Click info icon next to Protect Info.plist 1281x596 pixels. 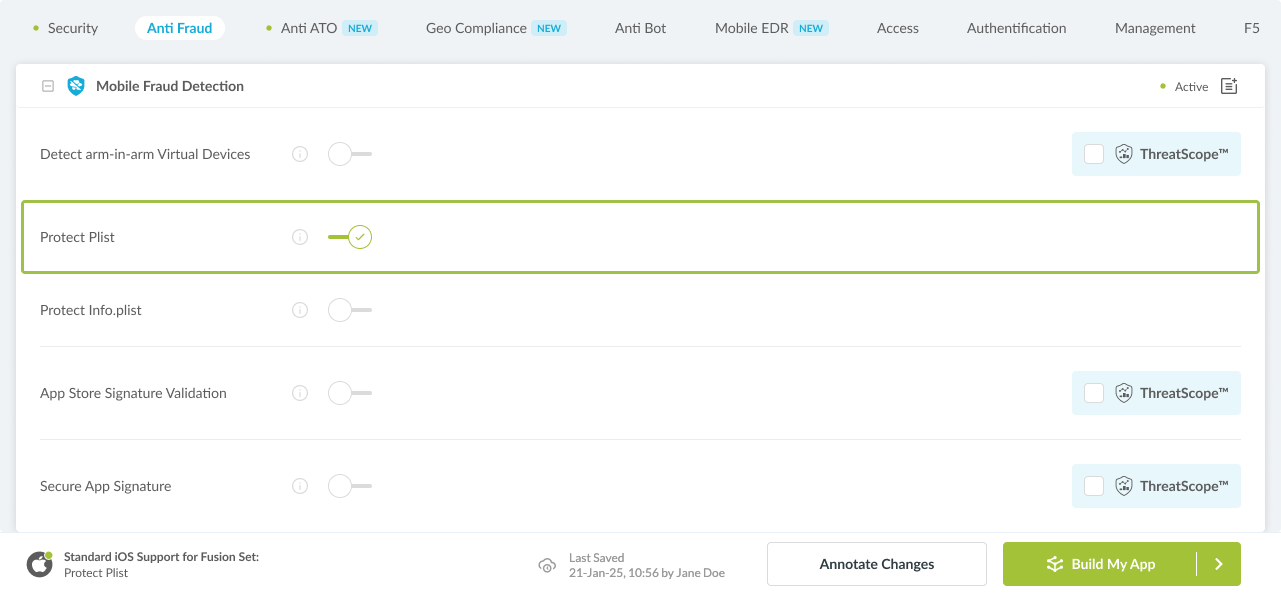(x=300, y=310)
